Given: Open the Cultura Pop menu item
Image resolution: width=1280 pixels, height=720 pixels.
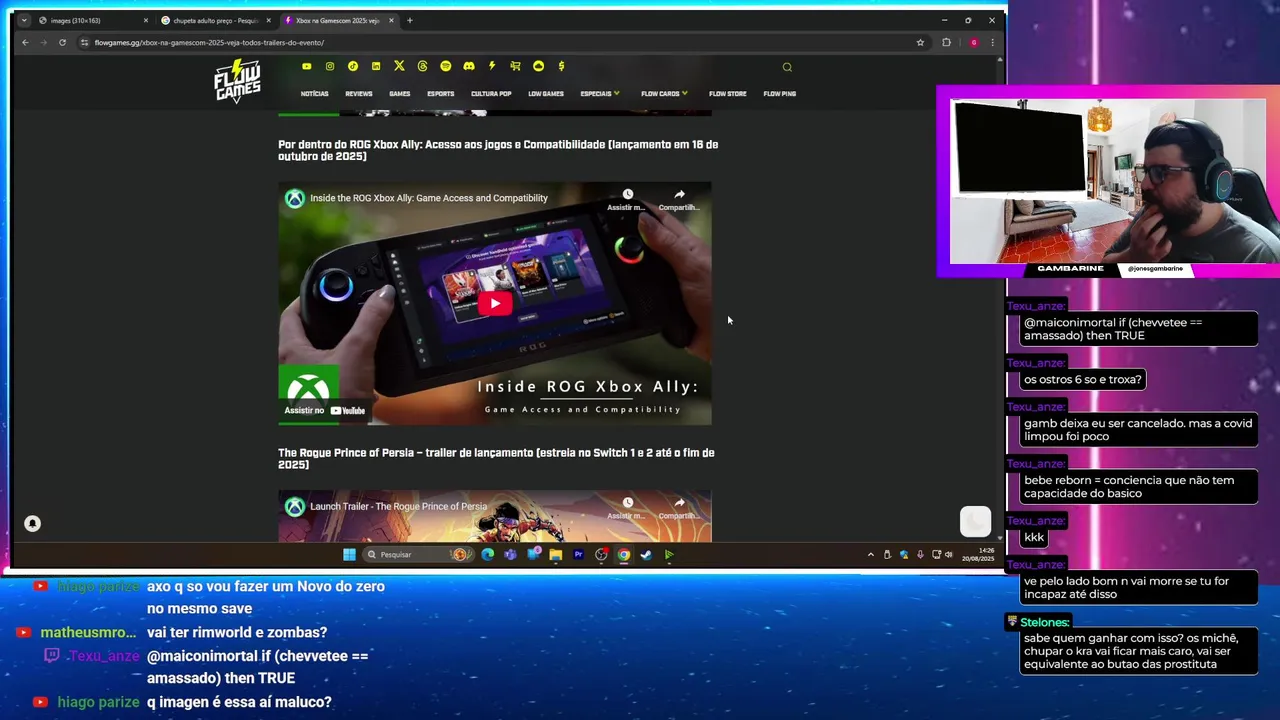Looking at the screenshot, I should coord(491,94).
